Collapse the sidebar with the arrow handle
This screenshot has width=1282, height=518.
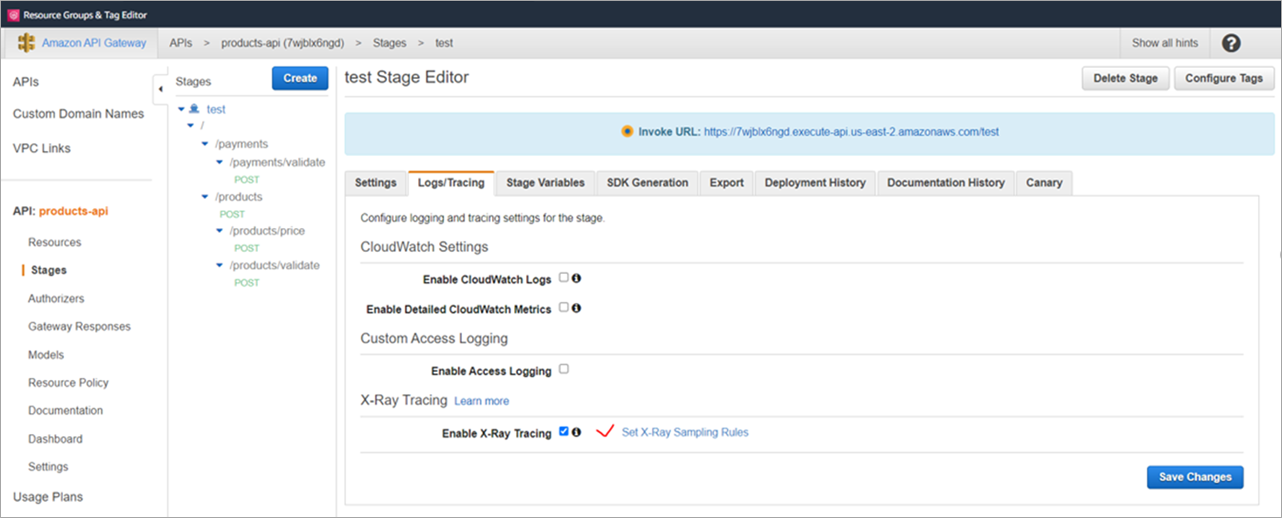[161, 89]
